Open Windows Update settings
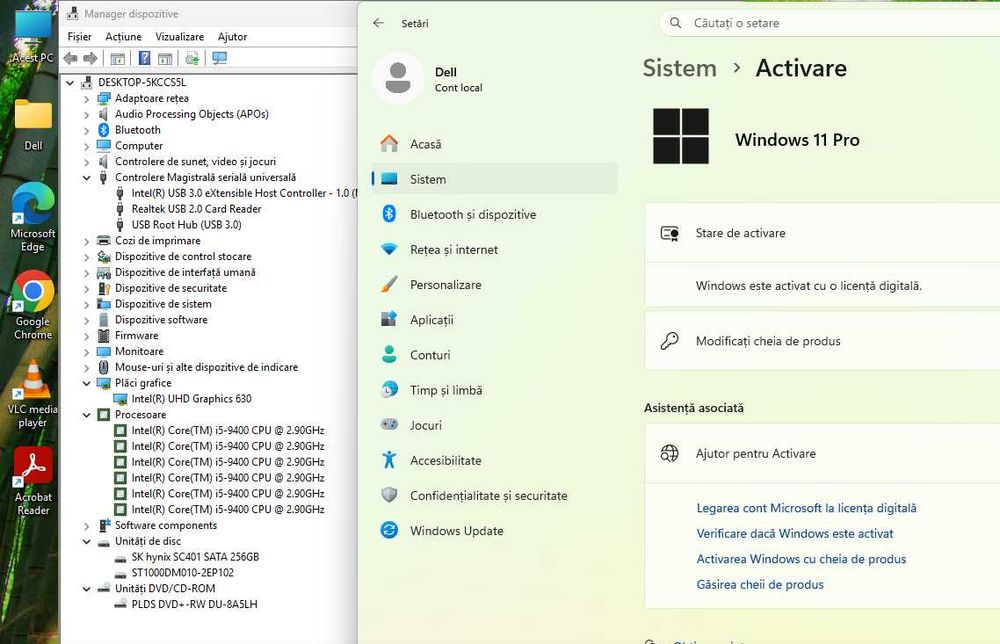This screenshot has height=644, width=1000. pos(494,530)
